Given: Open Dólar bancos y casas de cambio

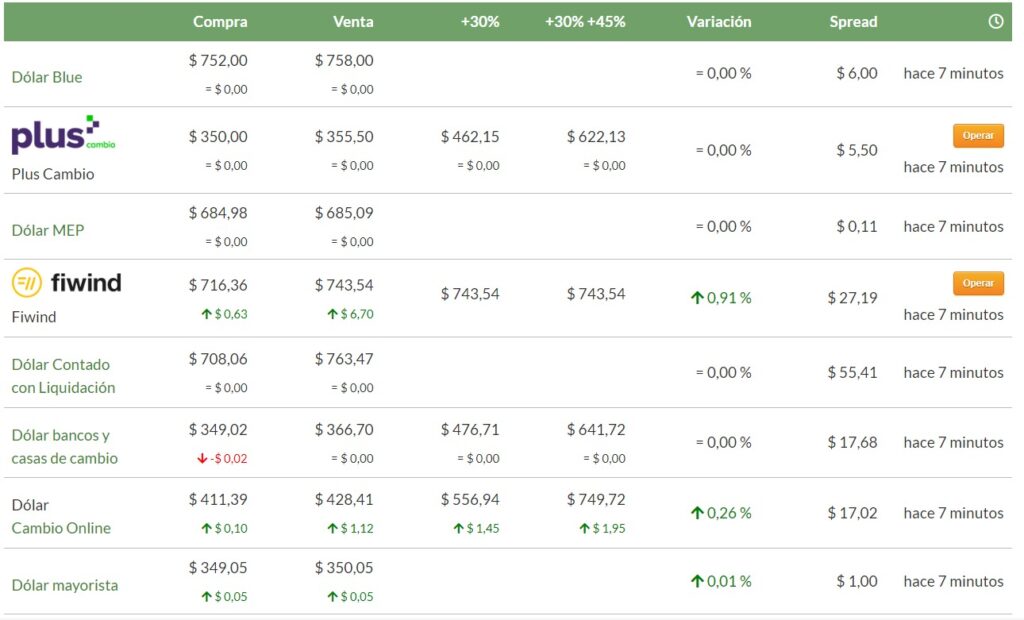Looking at the screenshot, I should pyautogui.click(x=64, y=447).
